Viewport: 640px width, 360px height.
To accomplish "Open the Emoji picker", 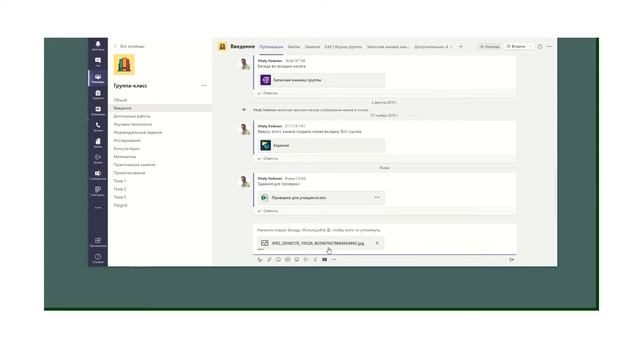I will tap(278, 260).
